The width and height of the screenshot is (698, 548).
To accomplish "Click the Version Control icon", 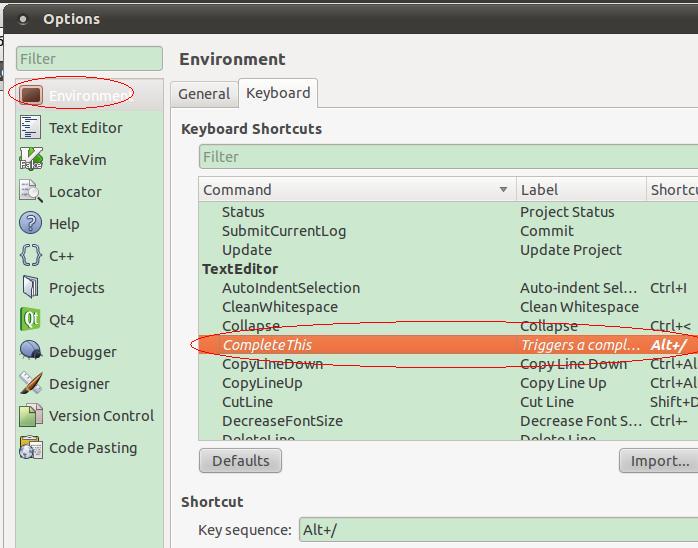I will pyautogui.click(x=31, y=415).
